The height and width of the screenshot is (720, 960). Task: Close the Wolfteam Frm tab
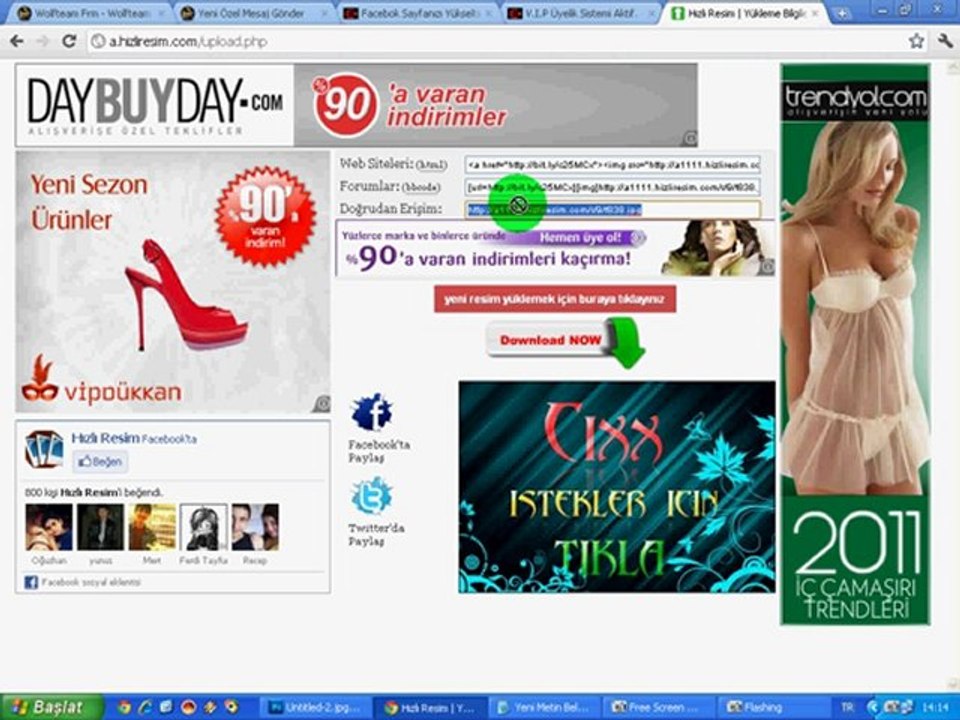pyautogui.click(x=162, y=13)
